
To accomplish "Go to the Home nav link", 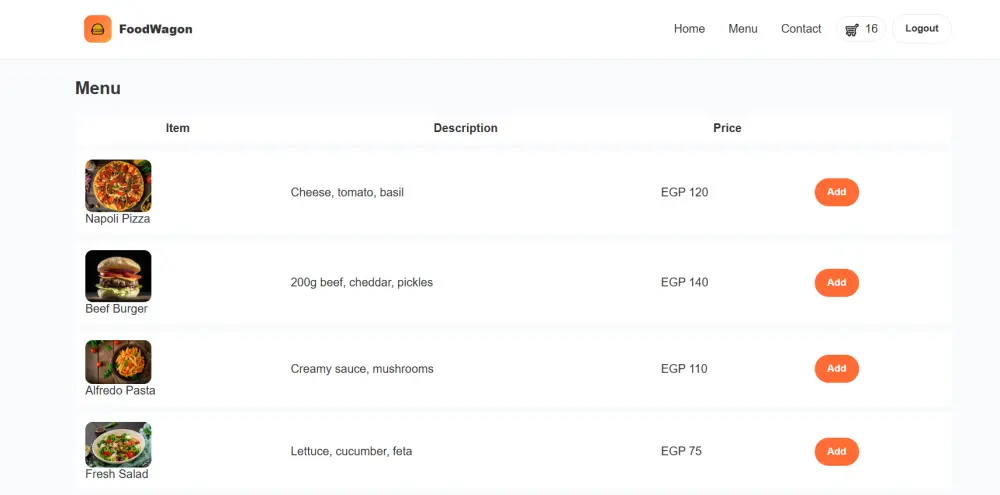I will coord(689,29).
